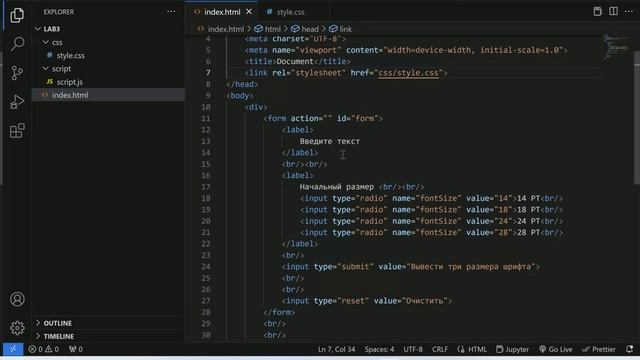Click the title text 'Document'
The width and height of the screenshot is (640, 360).
point(295,61)
